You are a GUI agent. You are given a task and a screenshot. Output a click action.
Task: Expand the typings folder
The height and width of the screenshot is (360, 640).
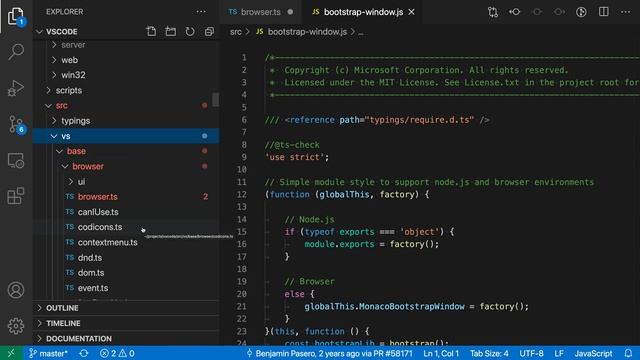[x=54, y=121]
